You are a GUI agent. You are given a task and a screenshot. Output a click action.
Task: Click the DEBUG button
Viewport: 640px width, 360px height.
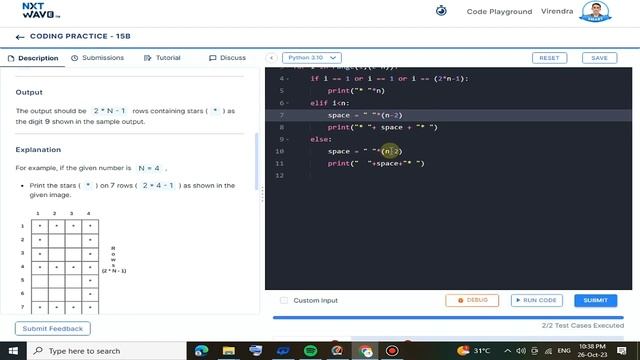click(x=472, y=300)
